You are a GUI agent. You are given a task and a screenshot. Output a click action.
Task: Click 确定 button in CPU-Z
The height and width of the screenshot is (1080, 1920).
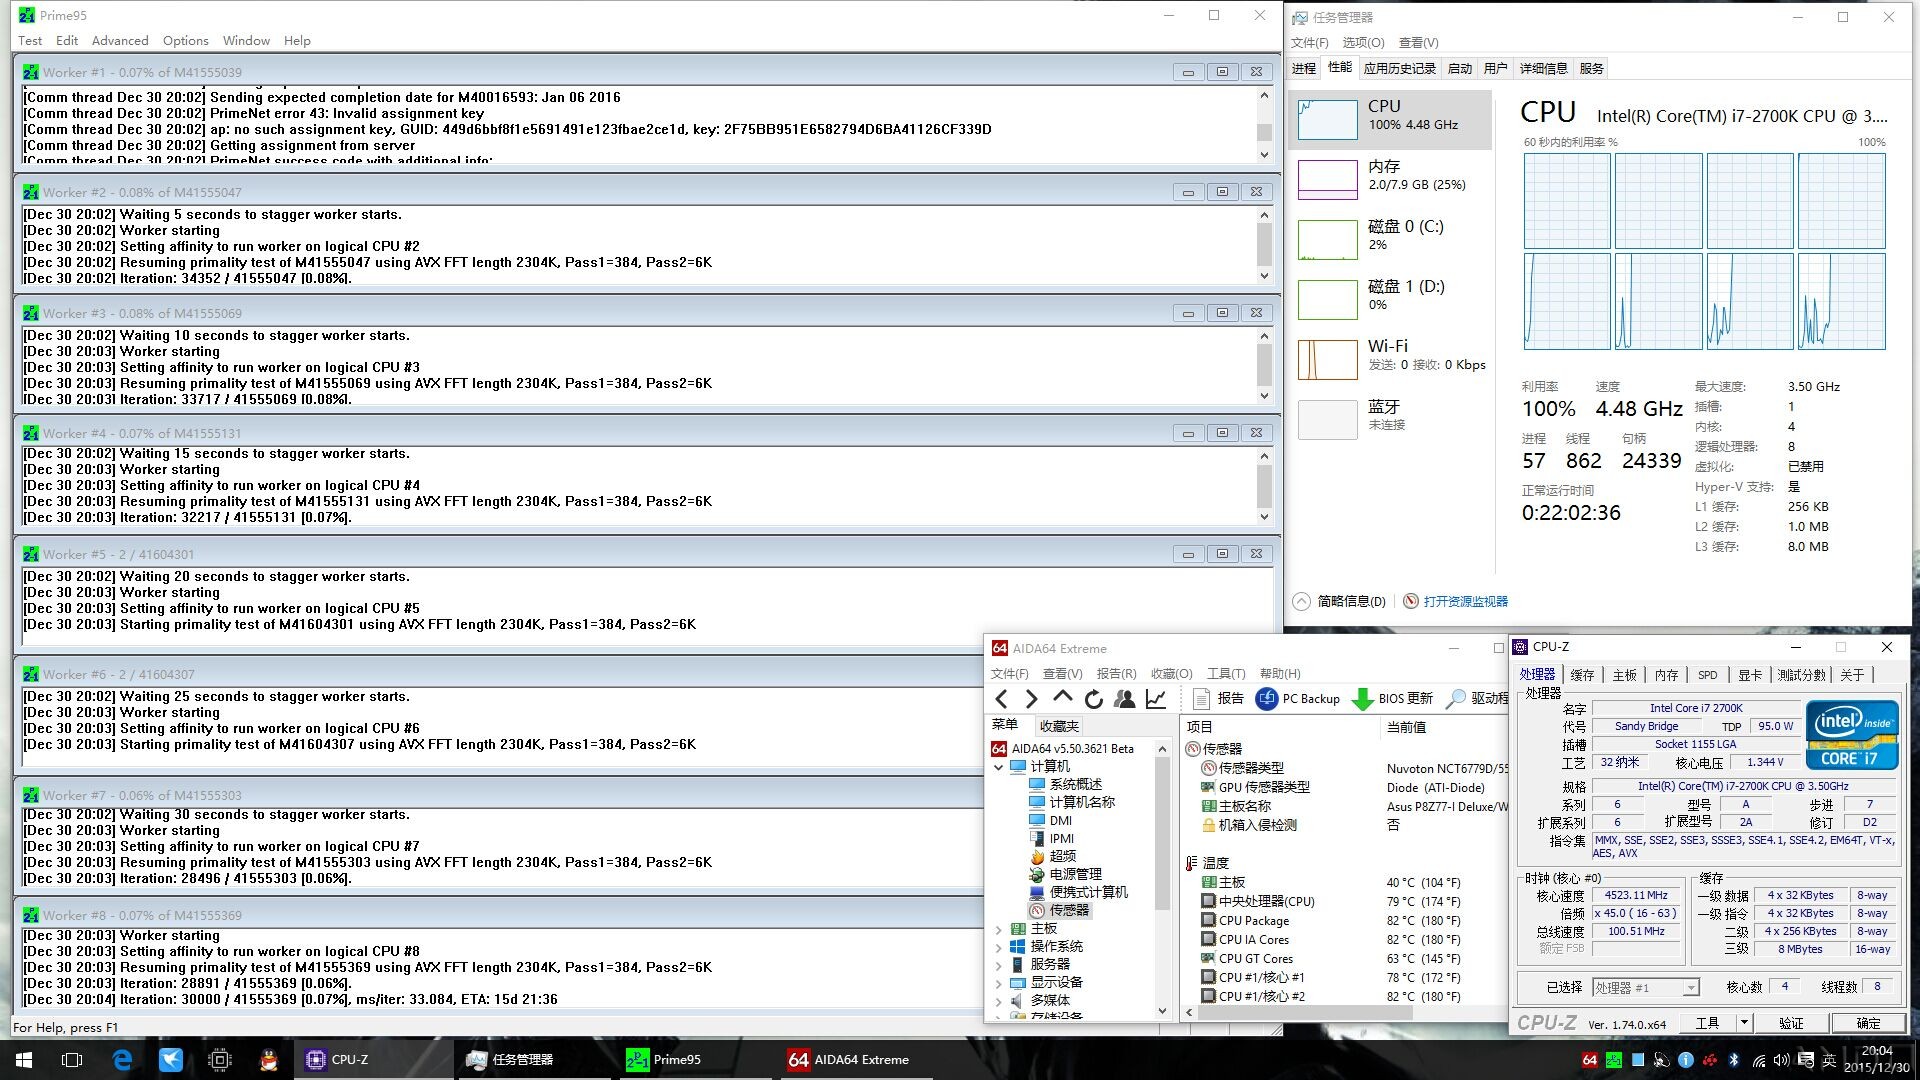[x=1868, y=1023]
